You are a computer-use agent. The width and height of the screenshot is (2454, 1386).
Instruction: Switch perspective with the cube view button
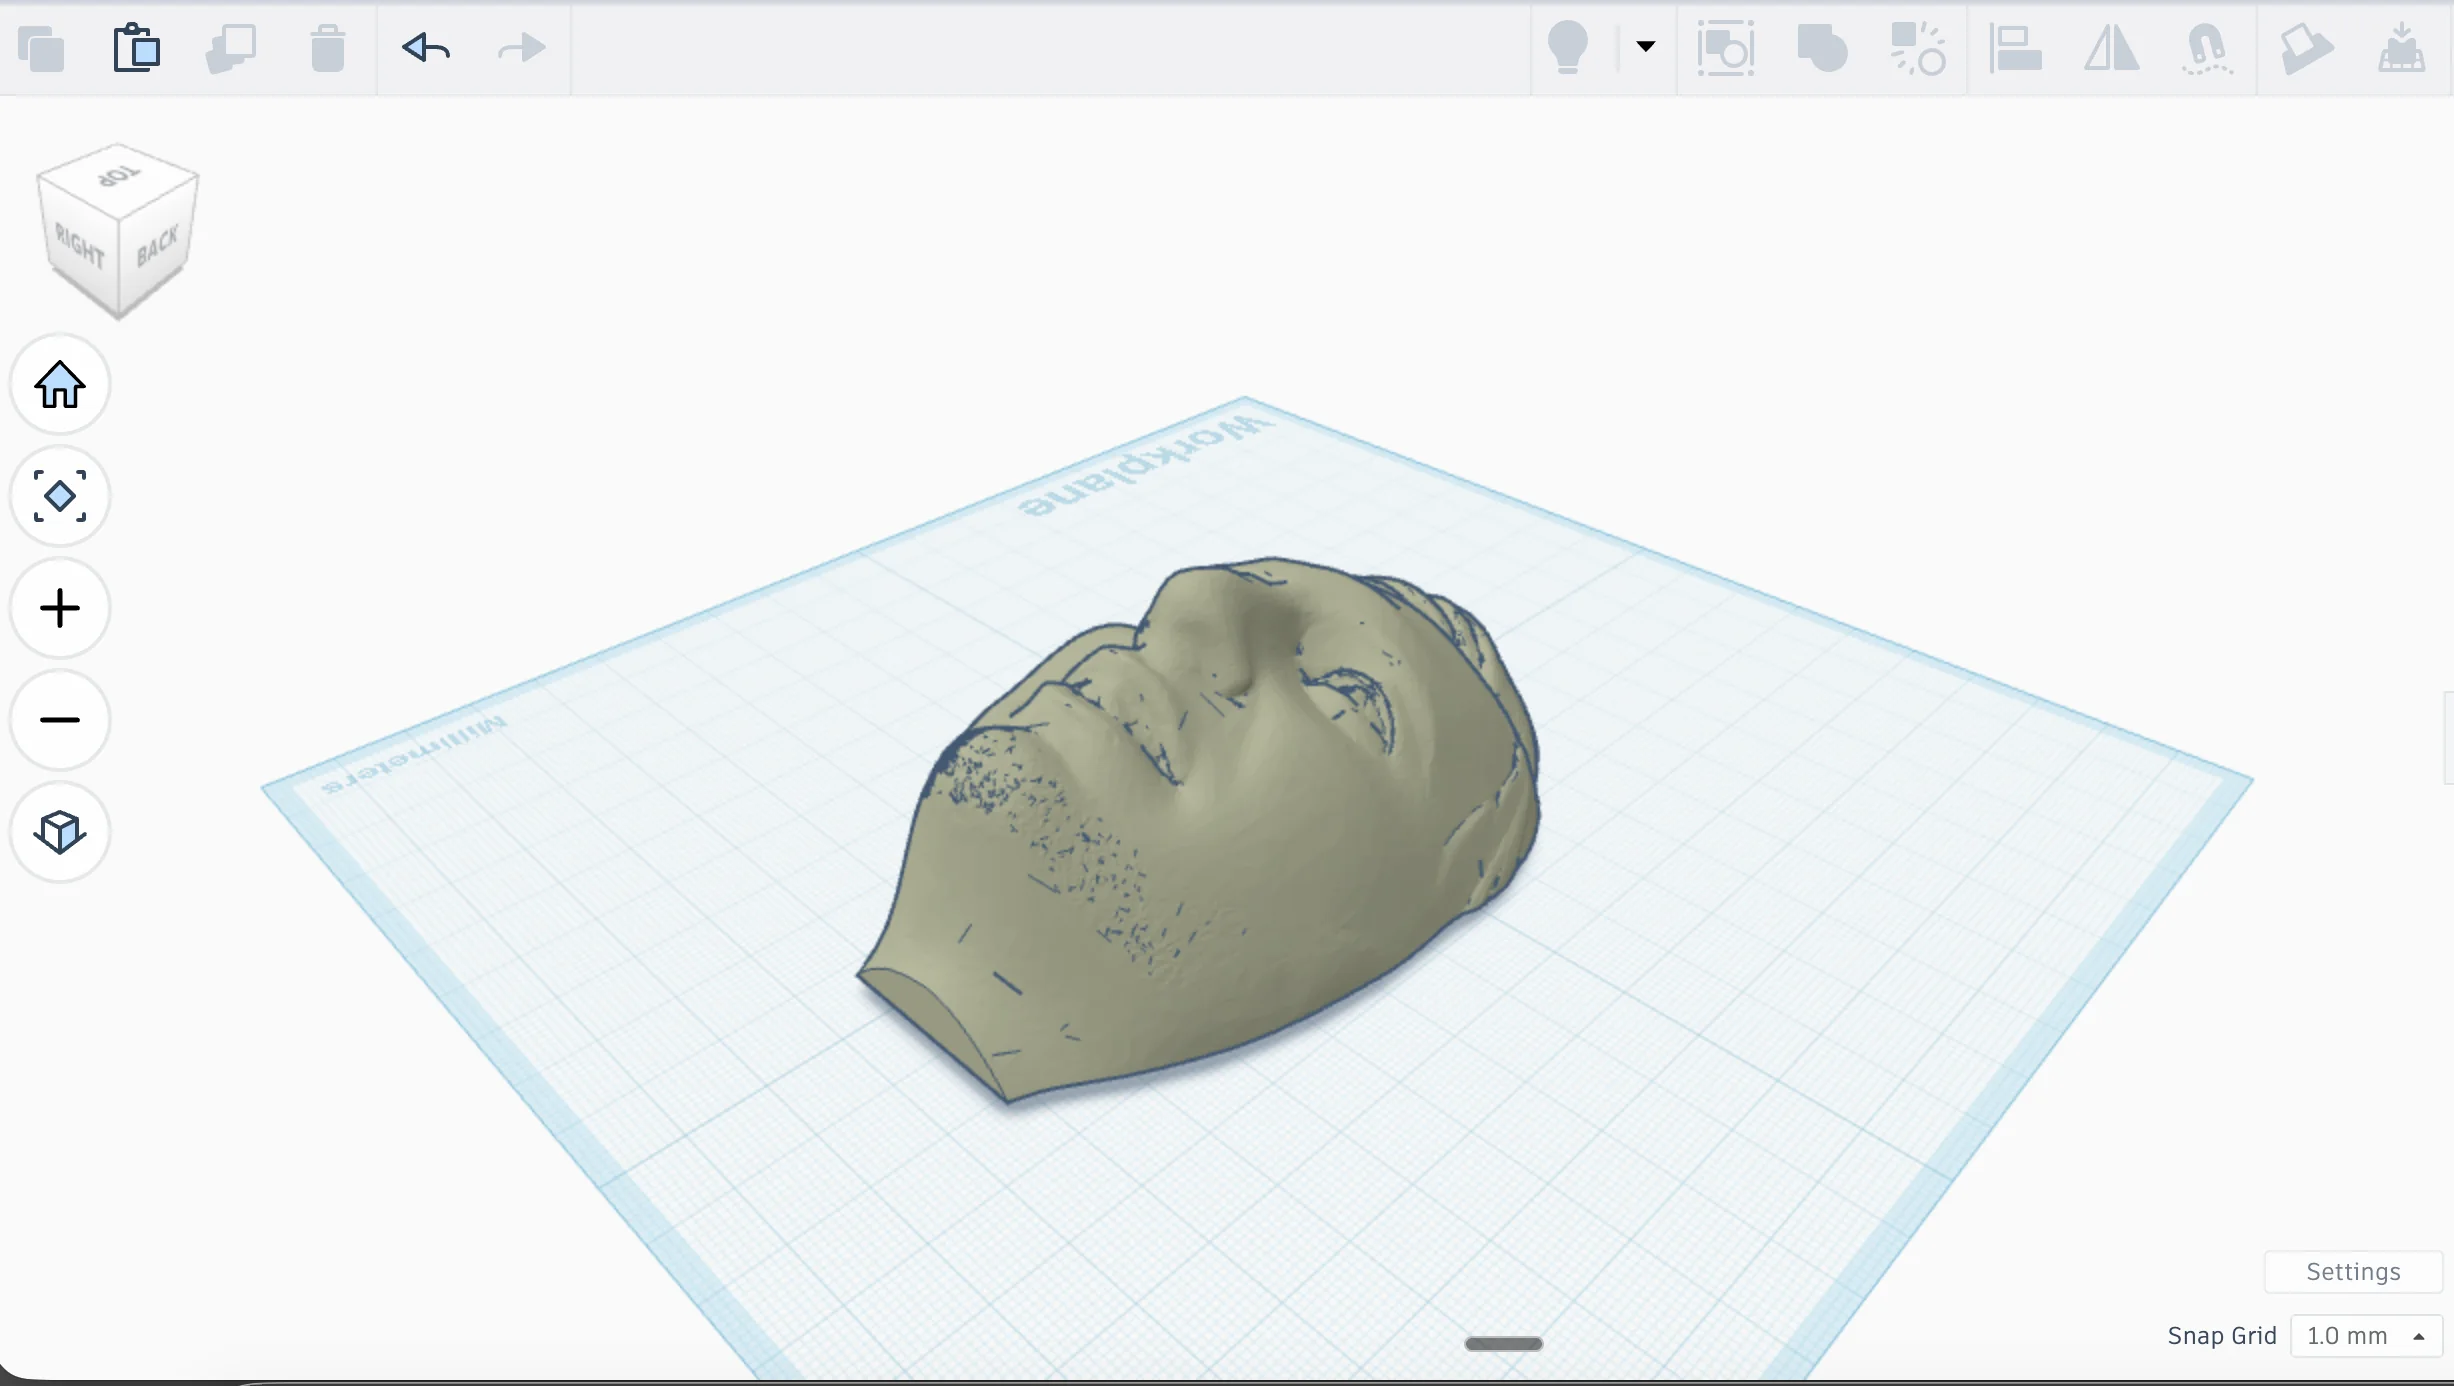[60, 832]
